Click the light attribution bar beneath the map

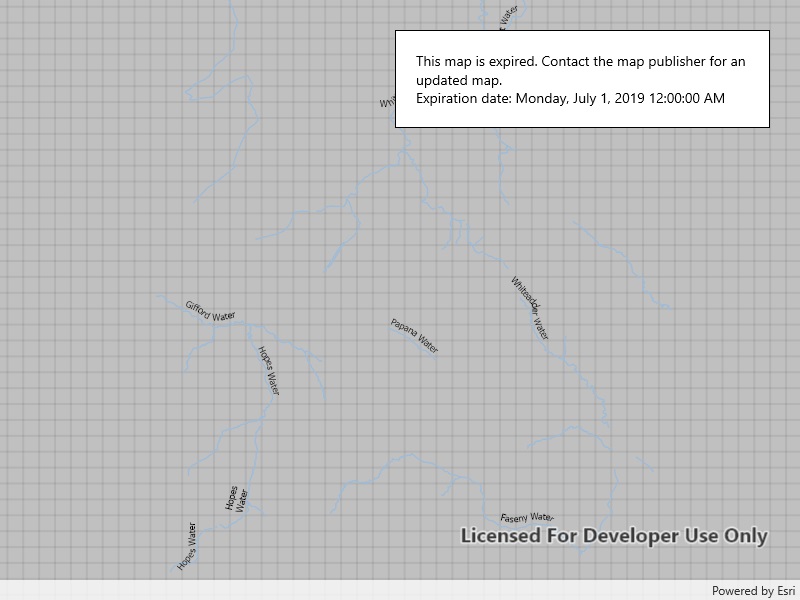400,590
